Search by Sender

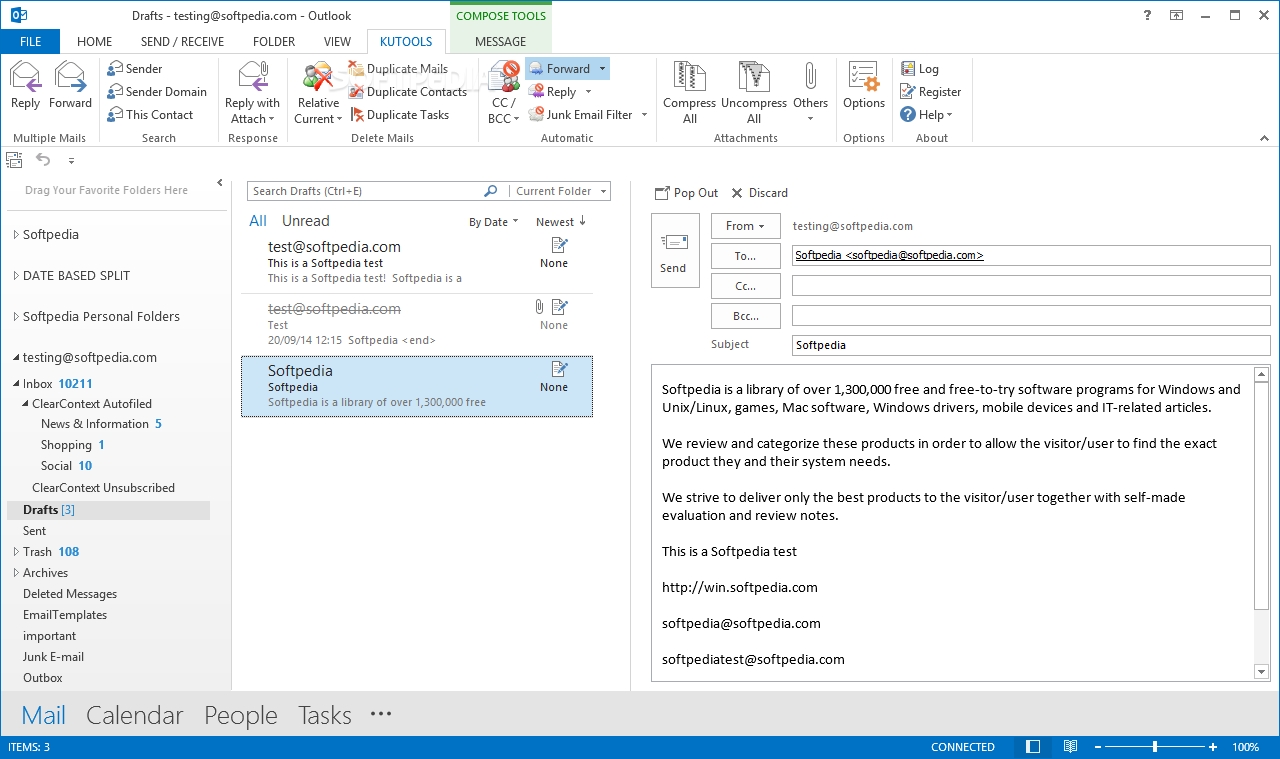click(134, 69)
